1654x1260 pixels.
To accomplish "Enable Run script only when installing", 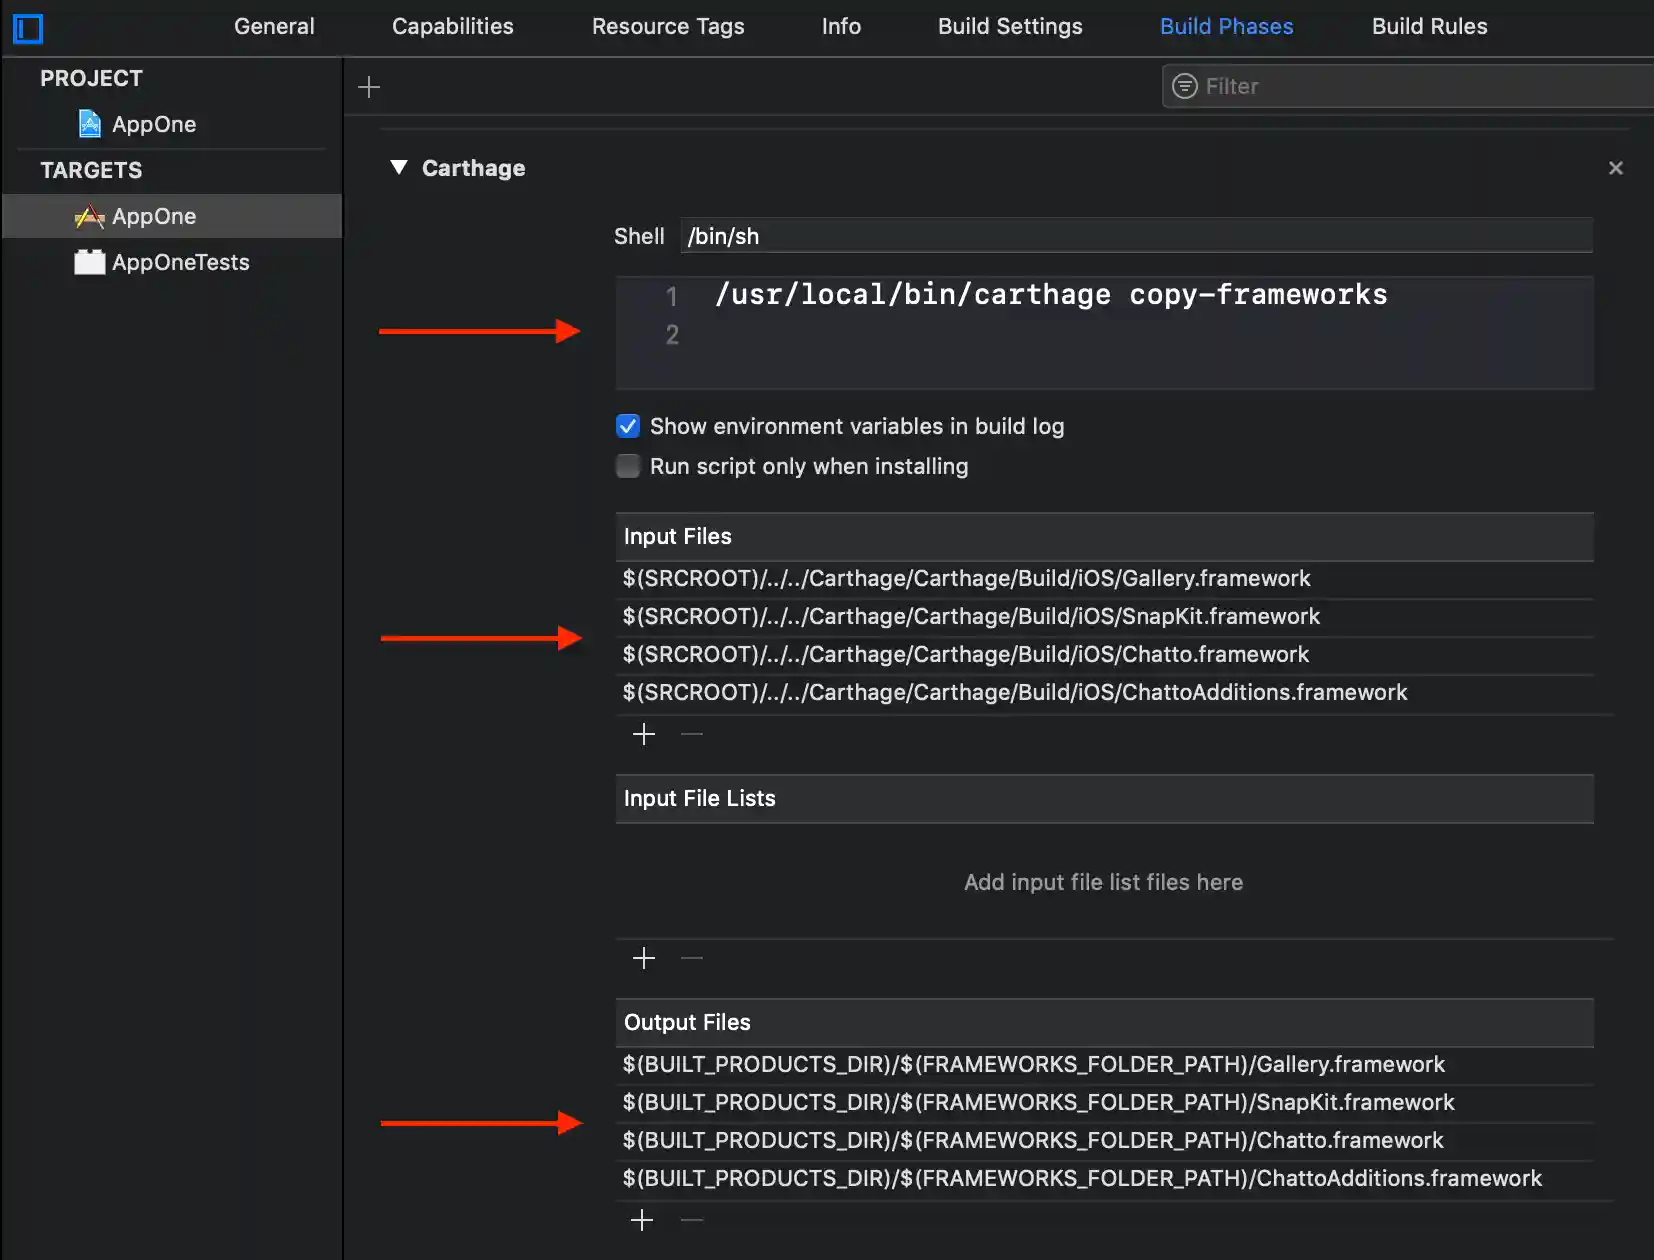I will [x=628, y=467].
